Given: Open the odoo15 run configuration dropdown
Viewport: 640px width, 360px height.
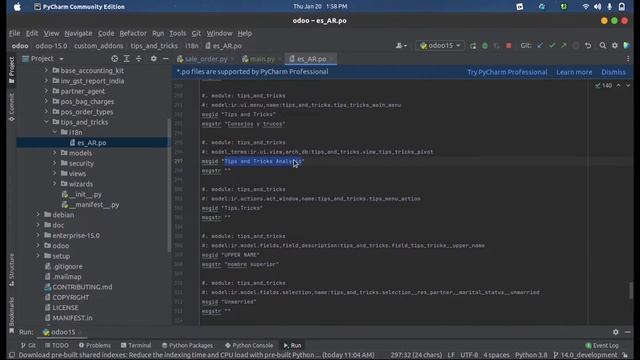Looking at the screenshot, I should coord(440,46).
